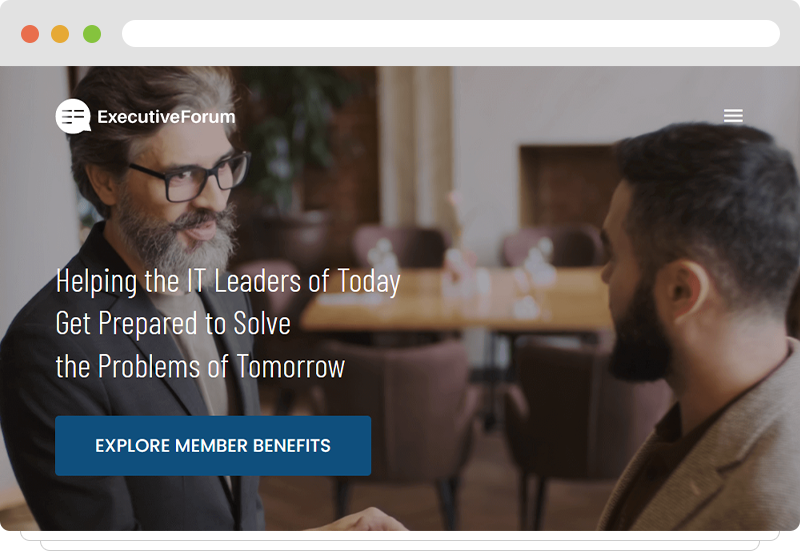Screen dimensions: 800x551
Task: Minimize the window with the yellow dot
Action: tap(60, 34)
